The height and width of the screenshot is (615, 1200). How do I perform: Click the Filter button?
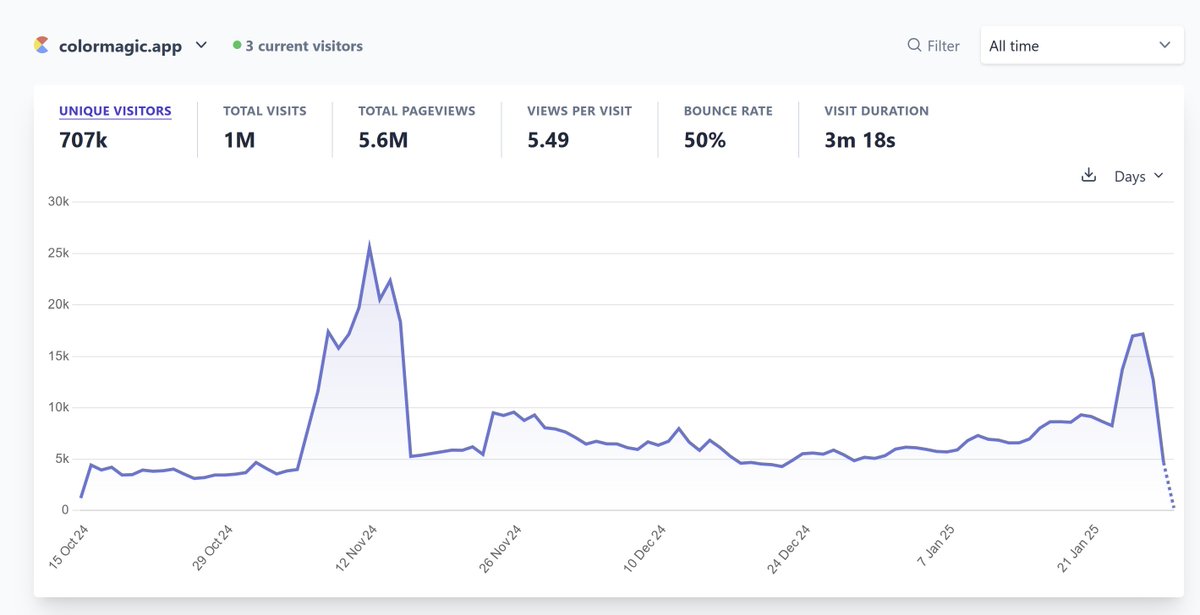[x=934, y=45]
